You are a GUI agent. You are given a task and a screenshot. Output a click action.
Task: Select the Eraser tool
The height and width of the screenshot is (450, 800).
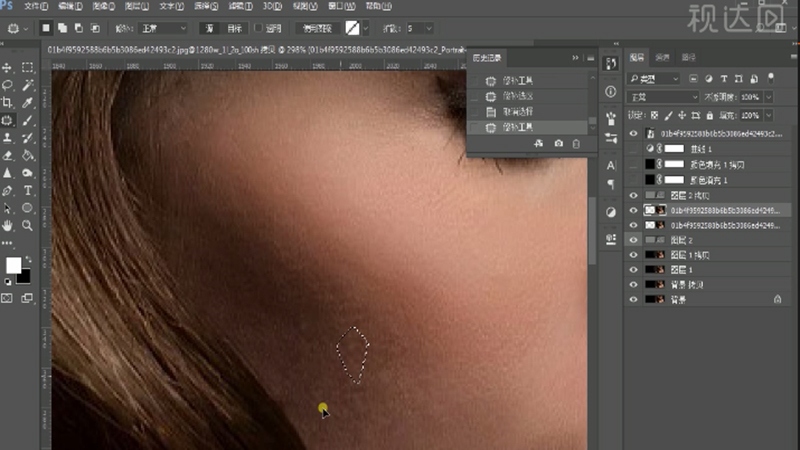pyautogui.click(x=7, y=156)
